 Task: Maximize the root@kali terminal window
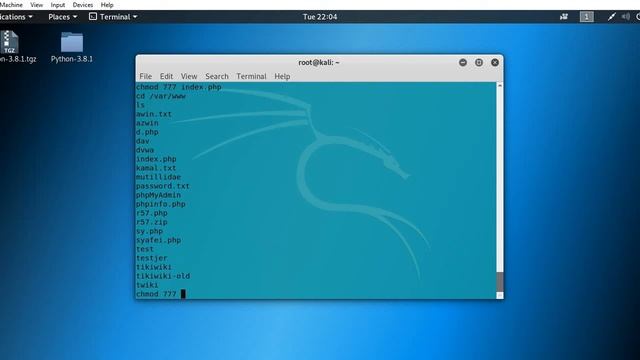click(x=479, y=62)
